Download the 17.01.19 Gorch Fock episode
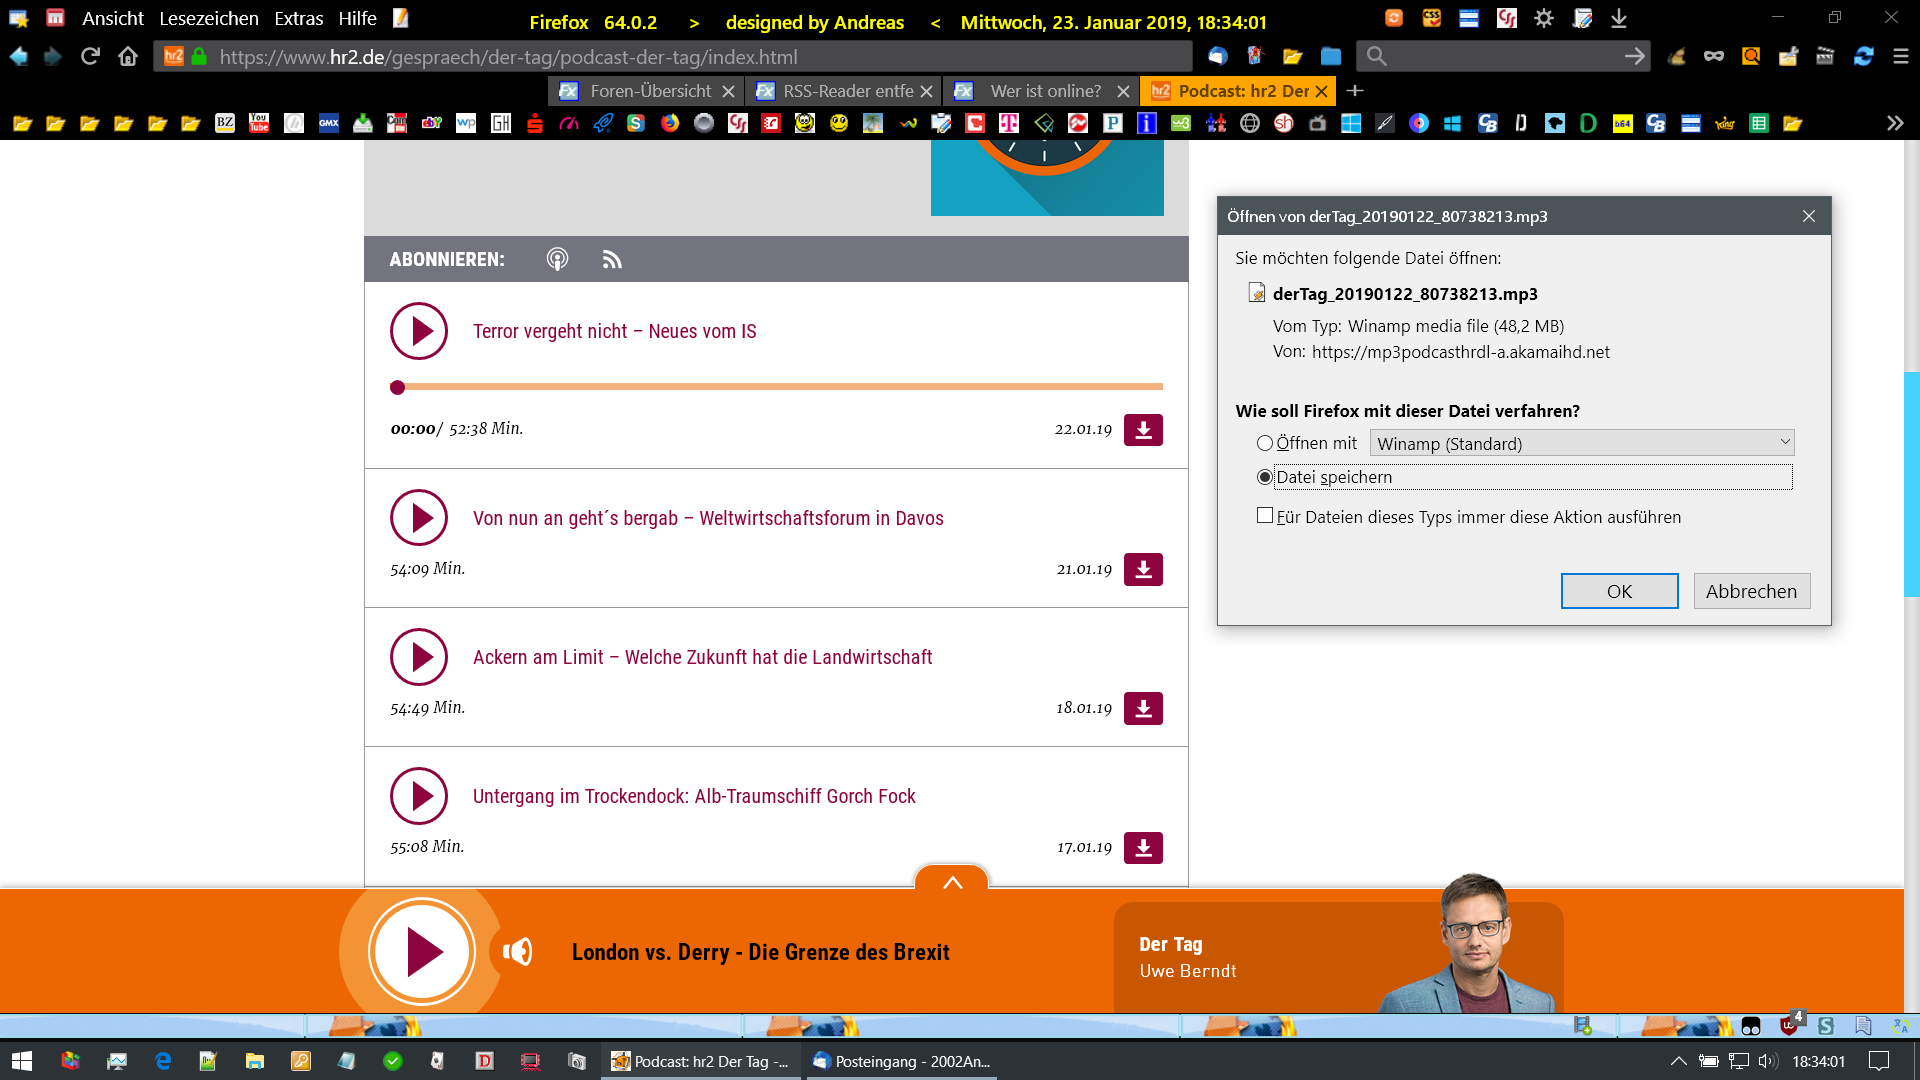 1143,848
